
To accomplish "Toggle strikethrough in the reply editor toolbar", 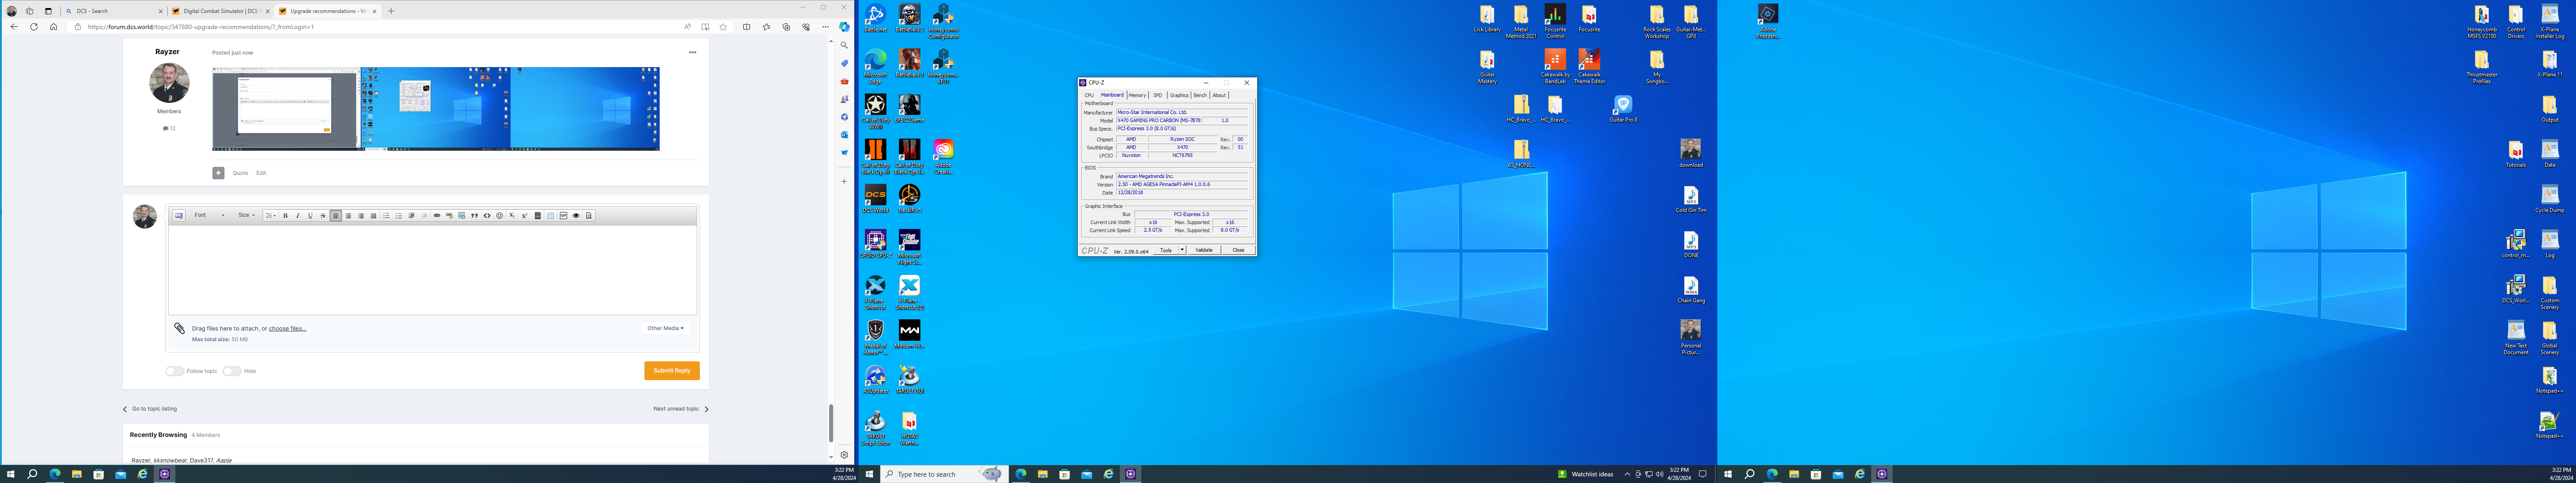I will (323, 215).
